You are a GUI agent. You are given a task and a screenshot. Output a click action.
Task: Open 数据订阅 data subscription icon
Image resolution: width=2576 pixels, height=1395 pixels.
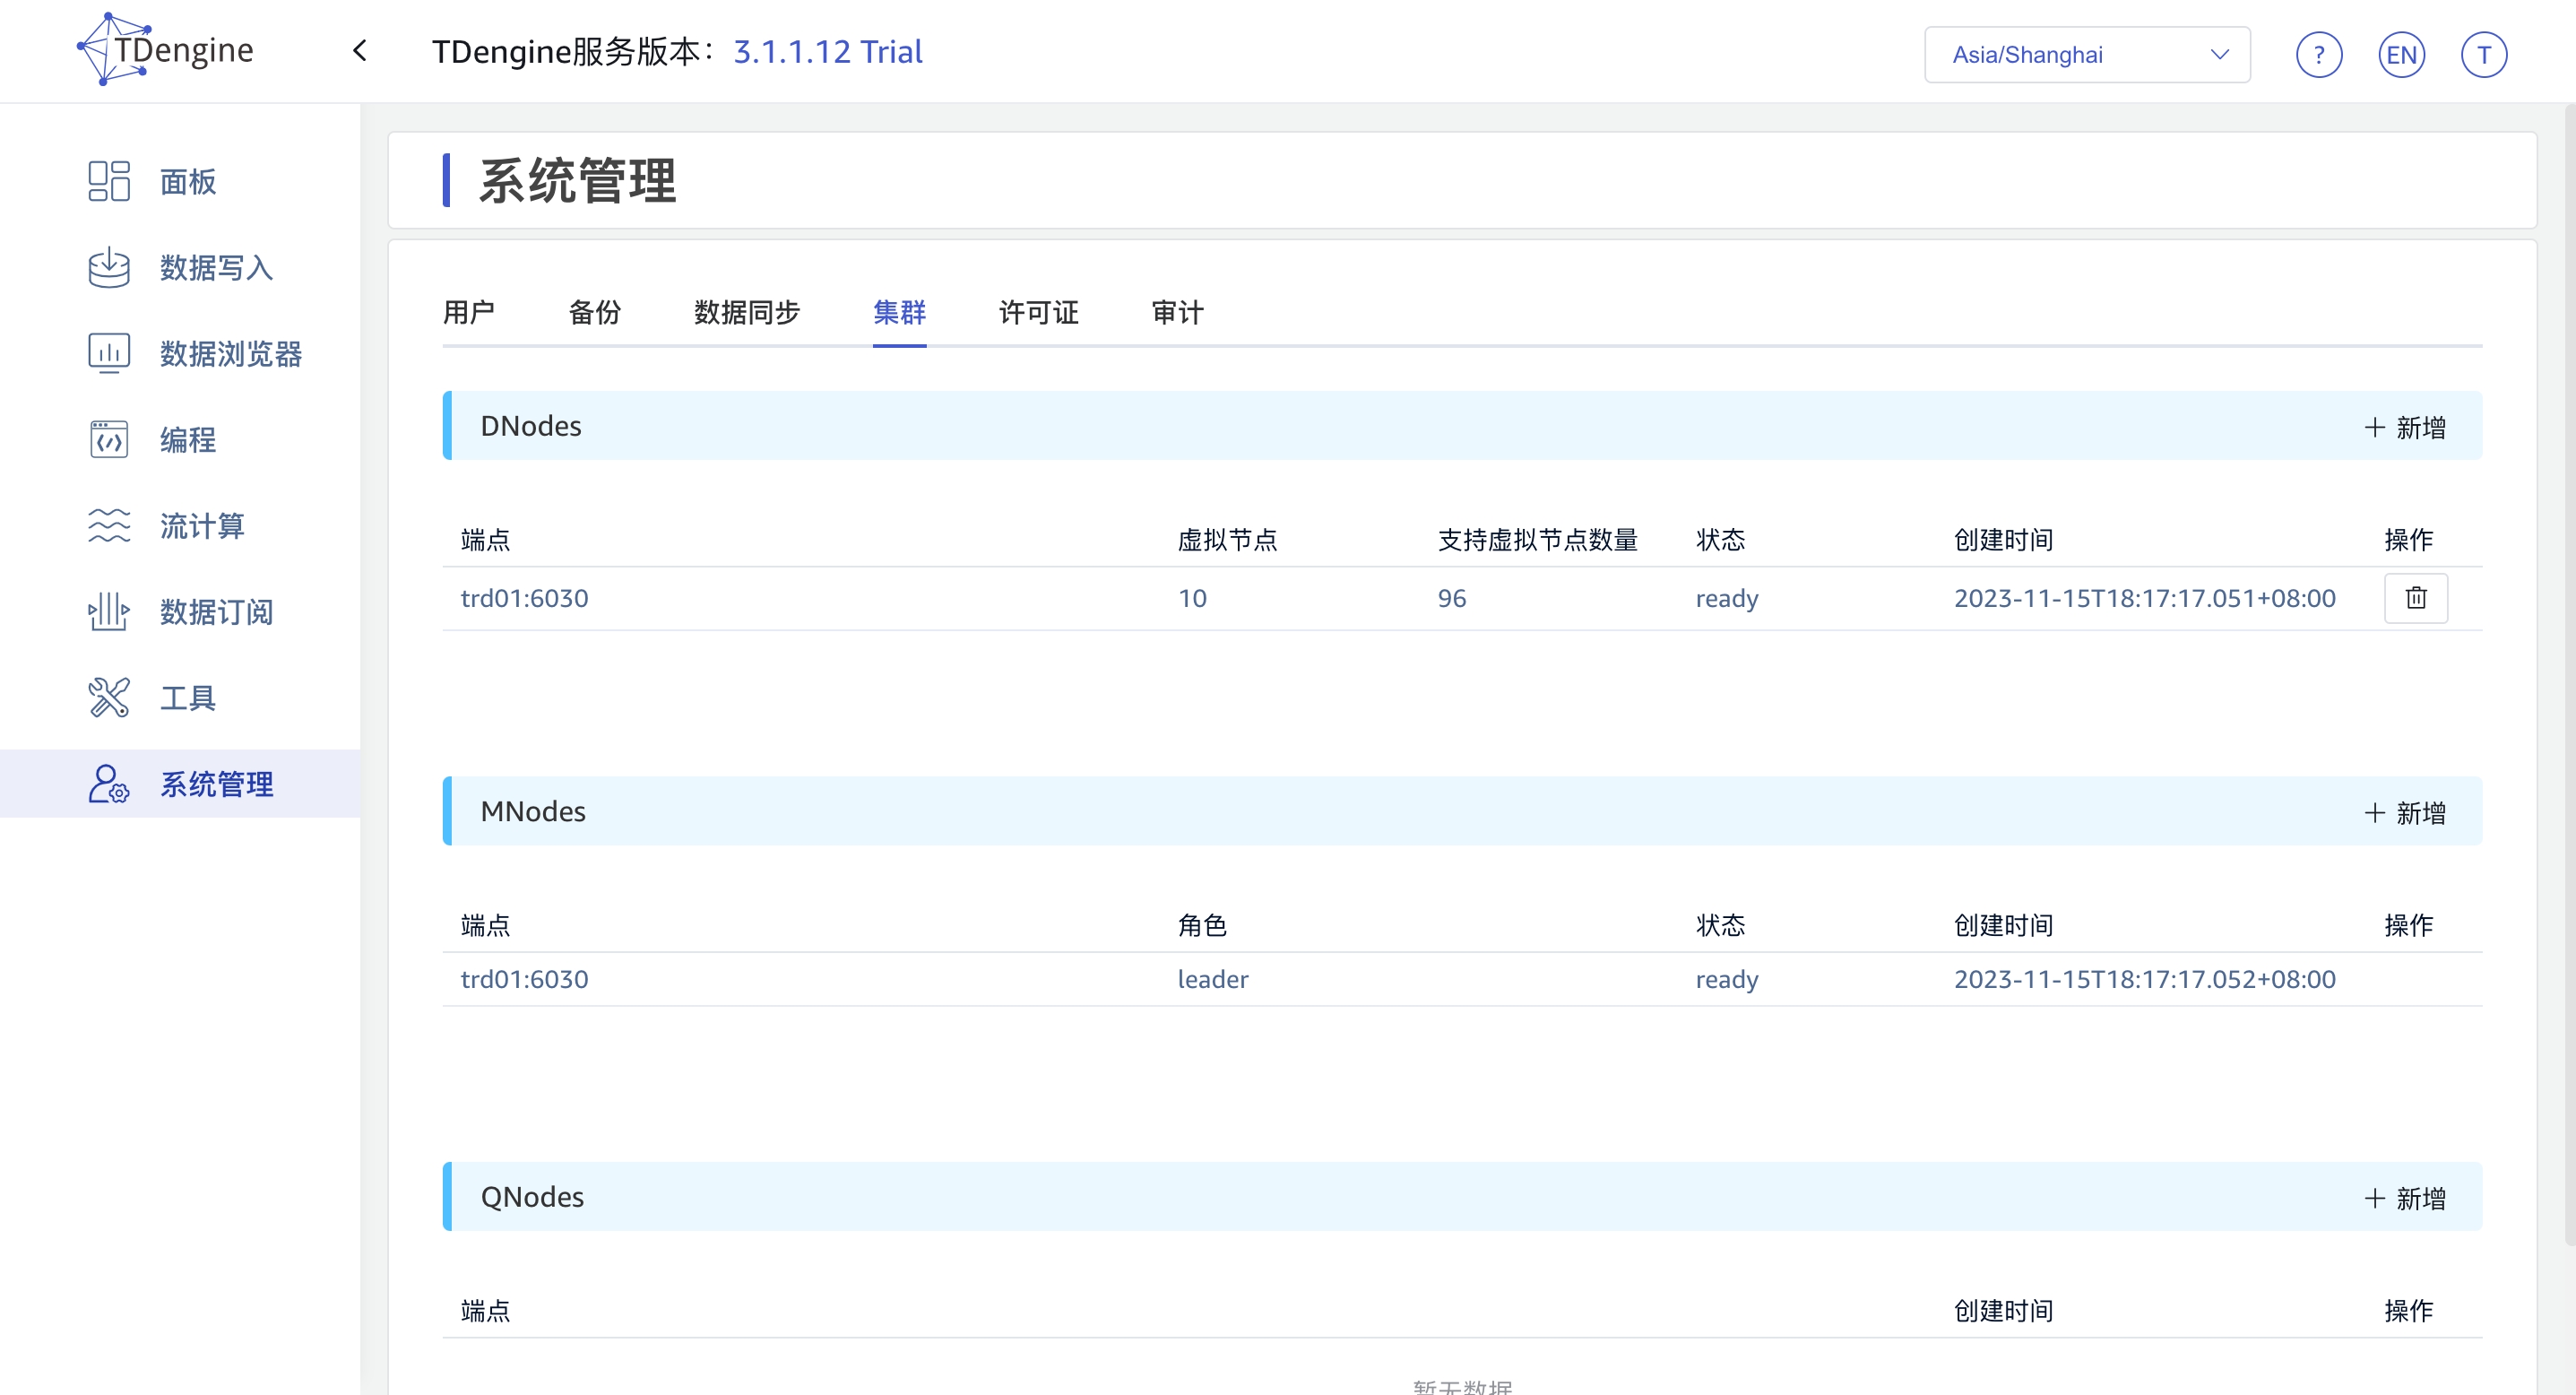108,611
